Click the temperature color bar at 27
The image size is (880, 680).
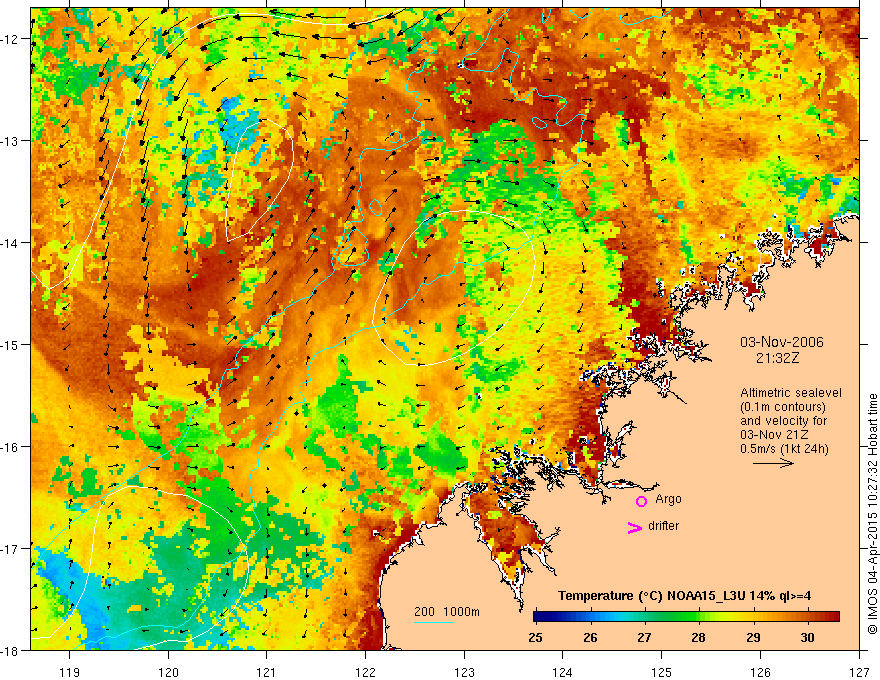[x=645, y=617]
